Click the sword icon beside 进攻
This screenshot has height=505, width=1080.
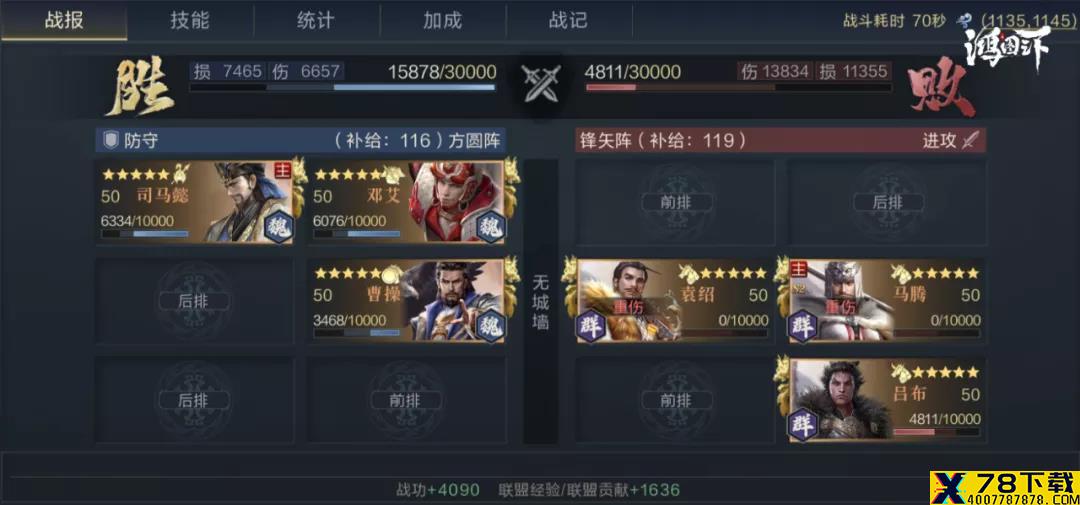(x=970, y=141)
